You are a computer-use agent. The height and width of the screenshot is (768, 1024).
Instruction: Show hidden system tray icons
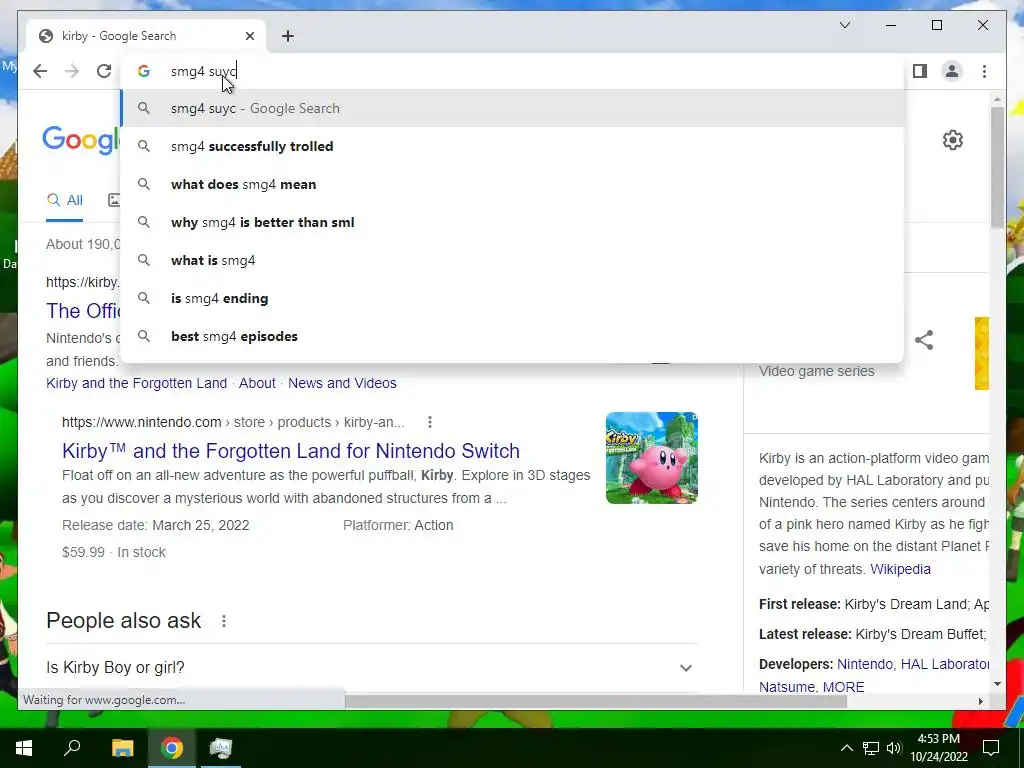coord(846,748)
